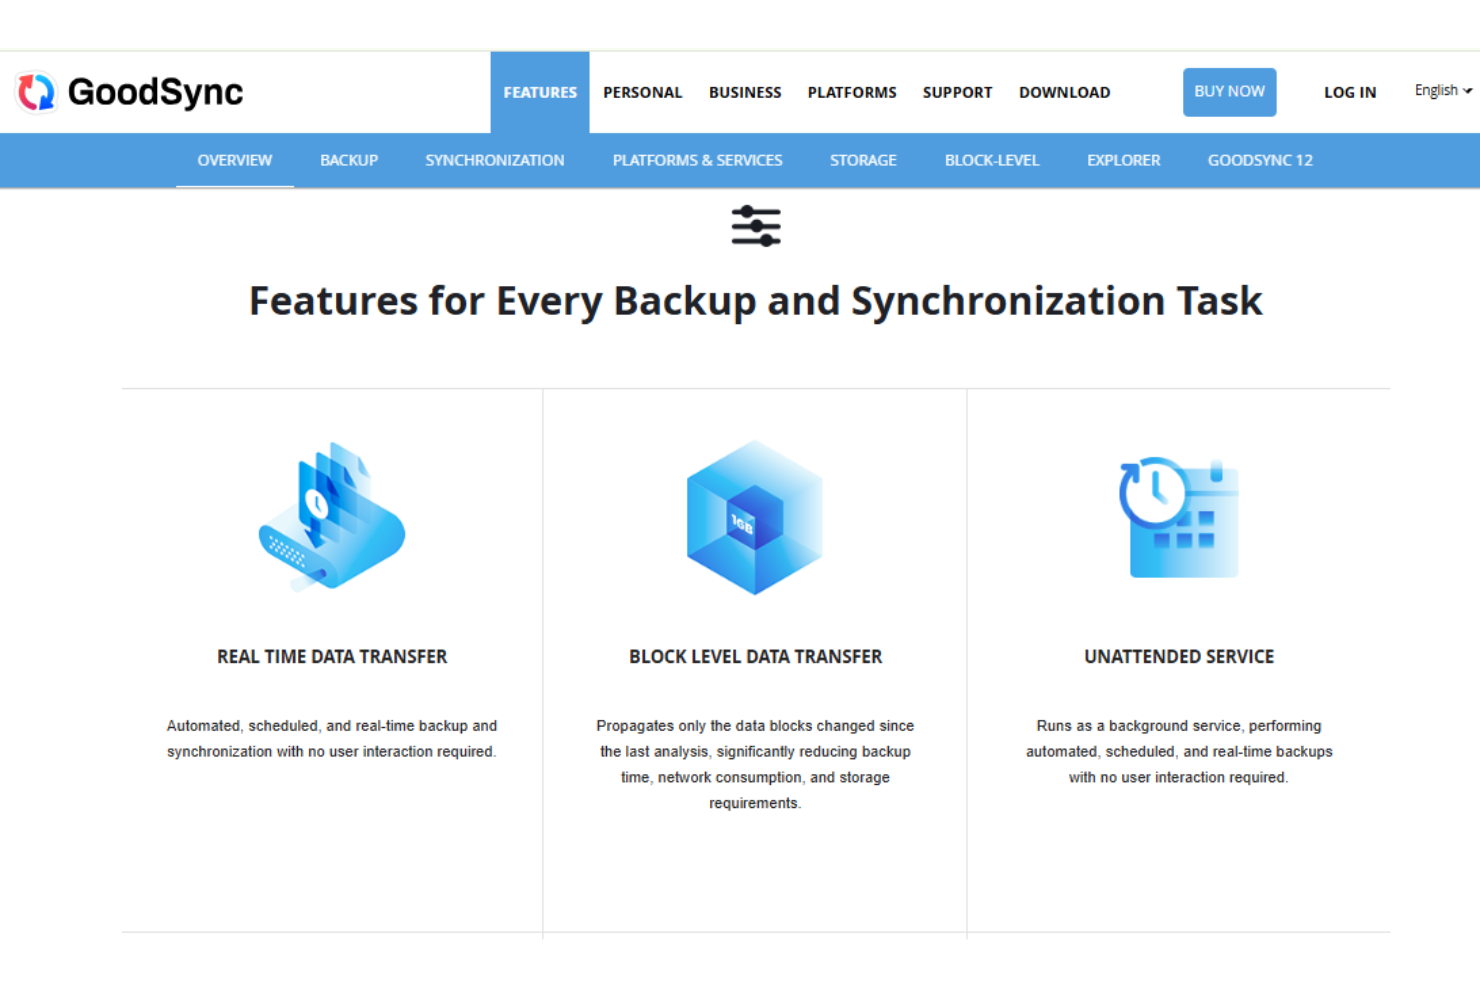Switch to the Backup tab

[x=349, y=160]
